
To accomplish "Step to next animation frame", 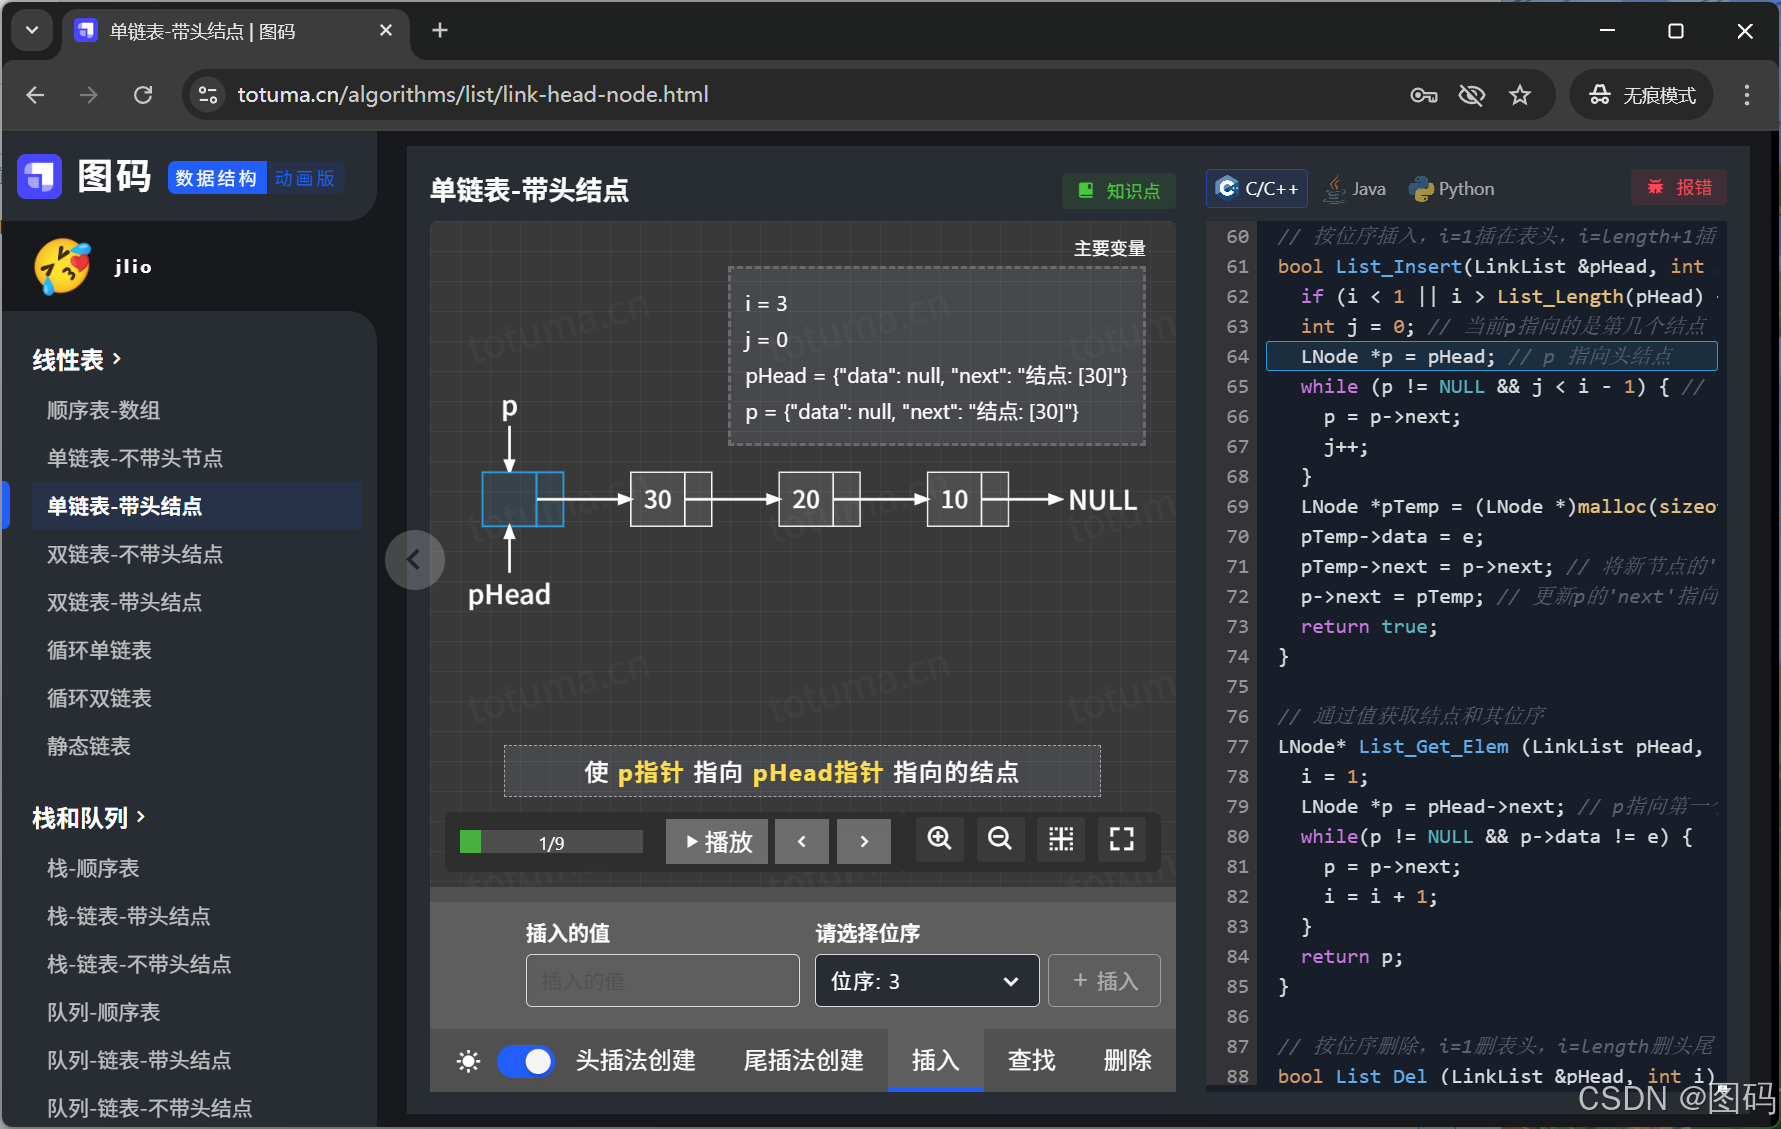I will (x=864, y=841).
